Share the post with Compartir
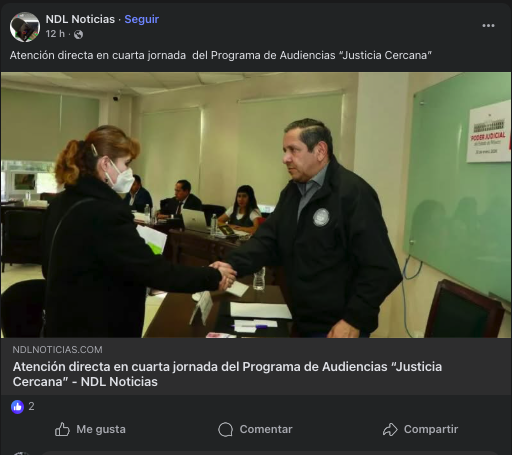Viewport: 512px width, 455px height. tap(431, 429)
